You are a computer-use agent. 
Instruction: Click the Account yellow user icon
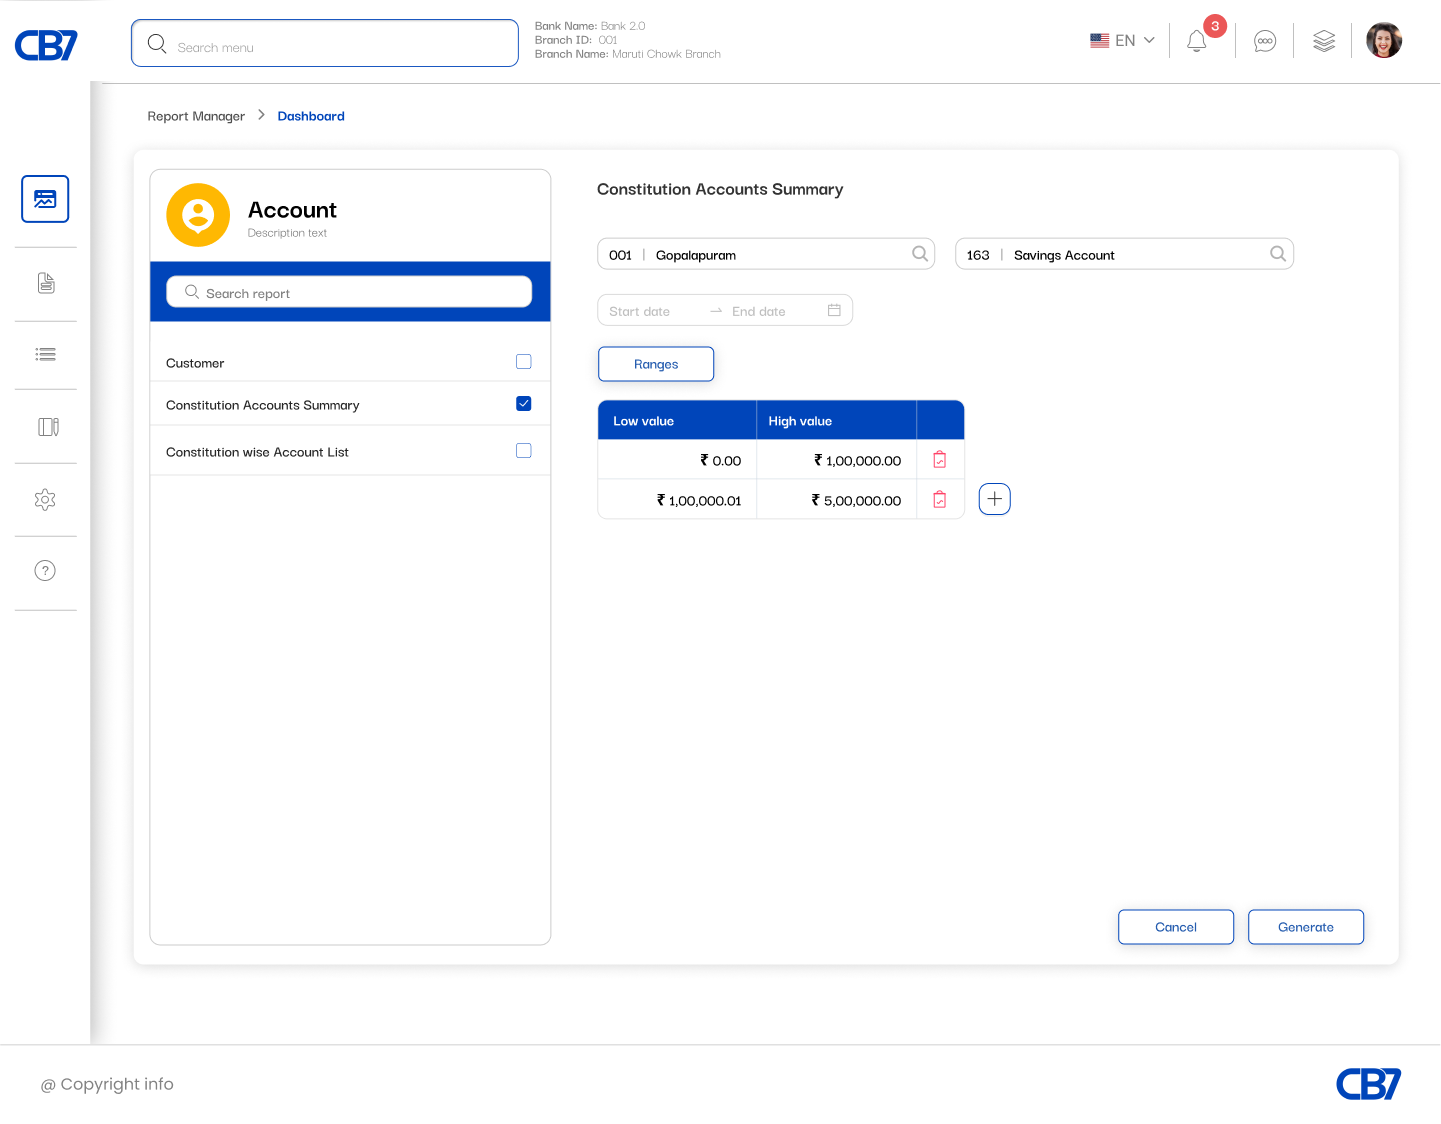coord(198,215)
